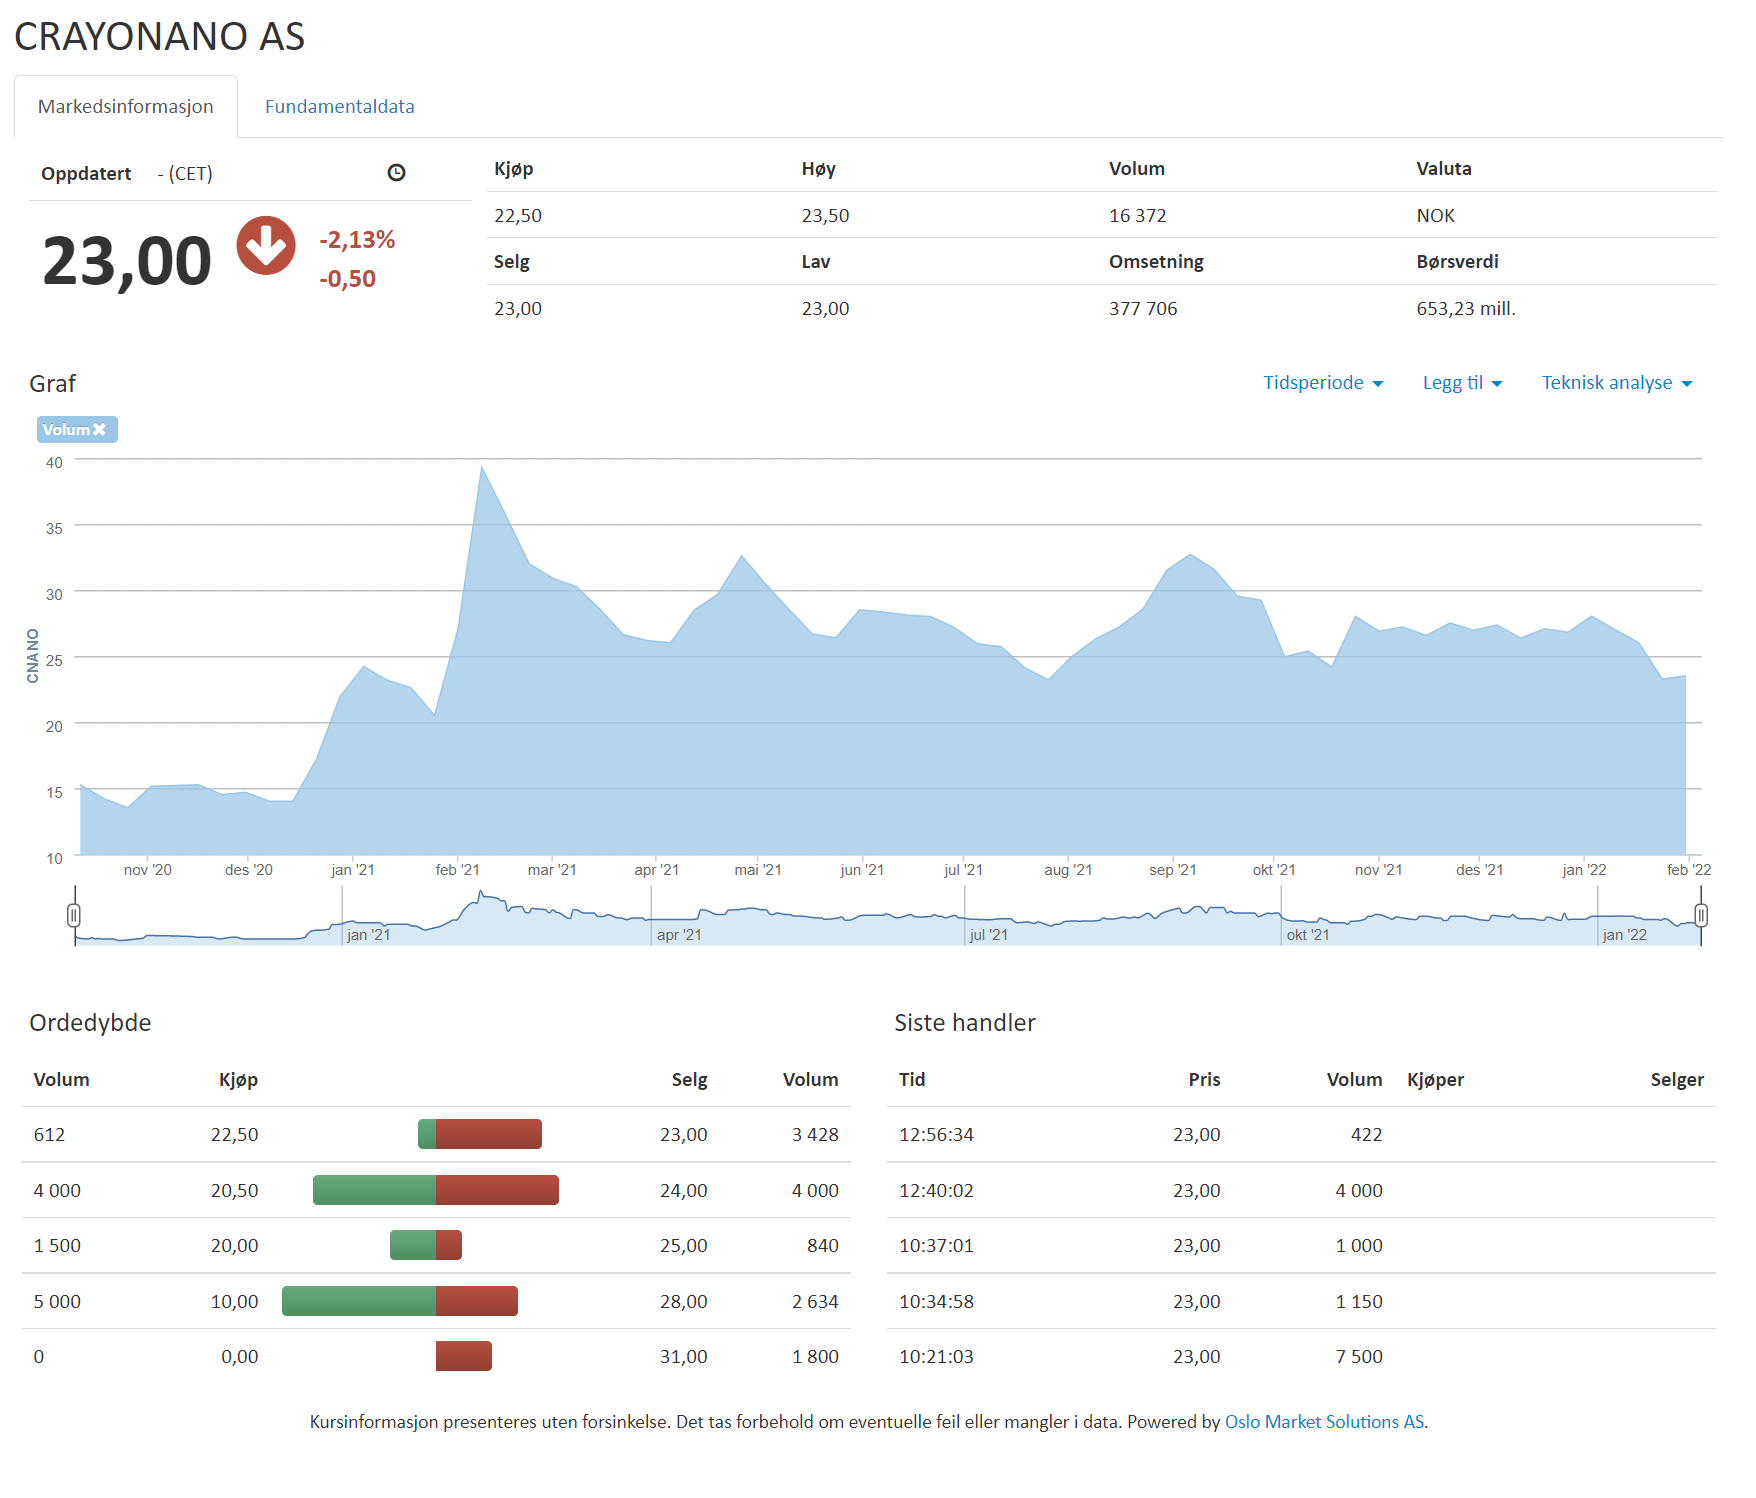Image resolution: width=1756 pixels, height=1498 pixels.
Task: Open the Tidsperiode dropdown
Action: click(1322, 383)
